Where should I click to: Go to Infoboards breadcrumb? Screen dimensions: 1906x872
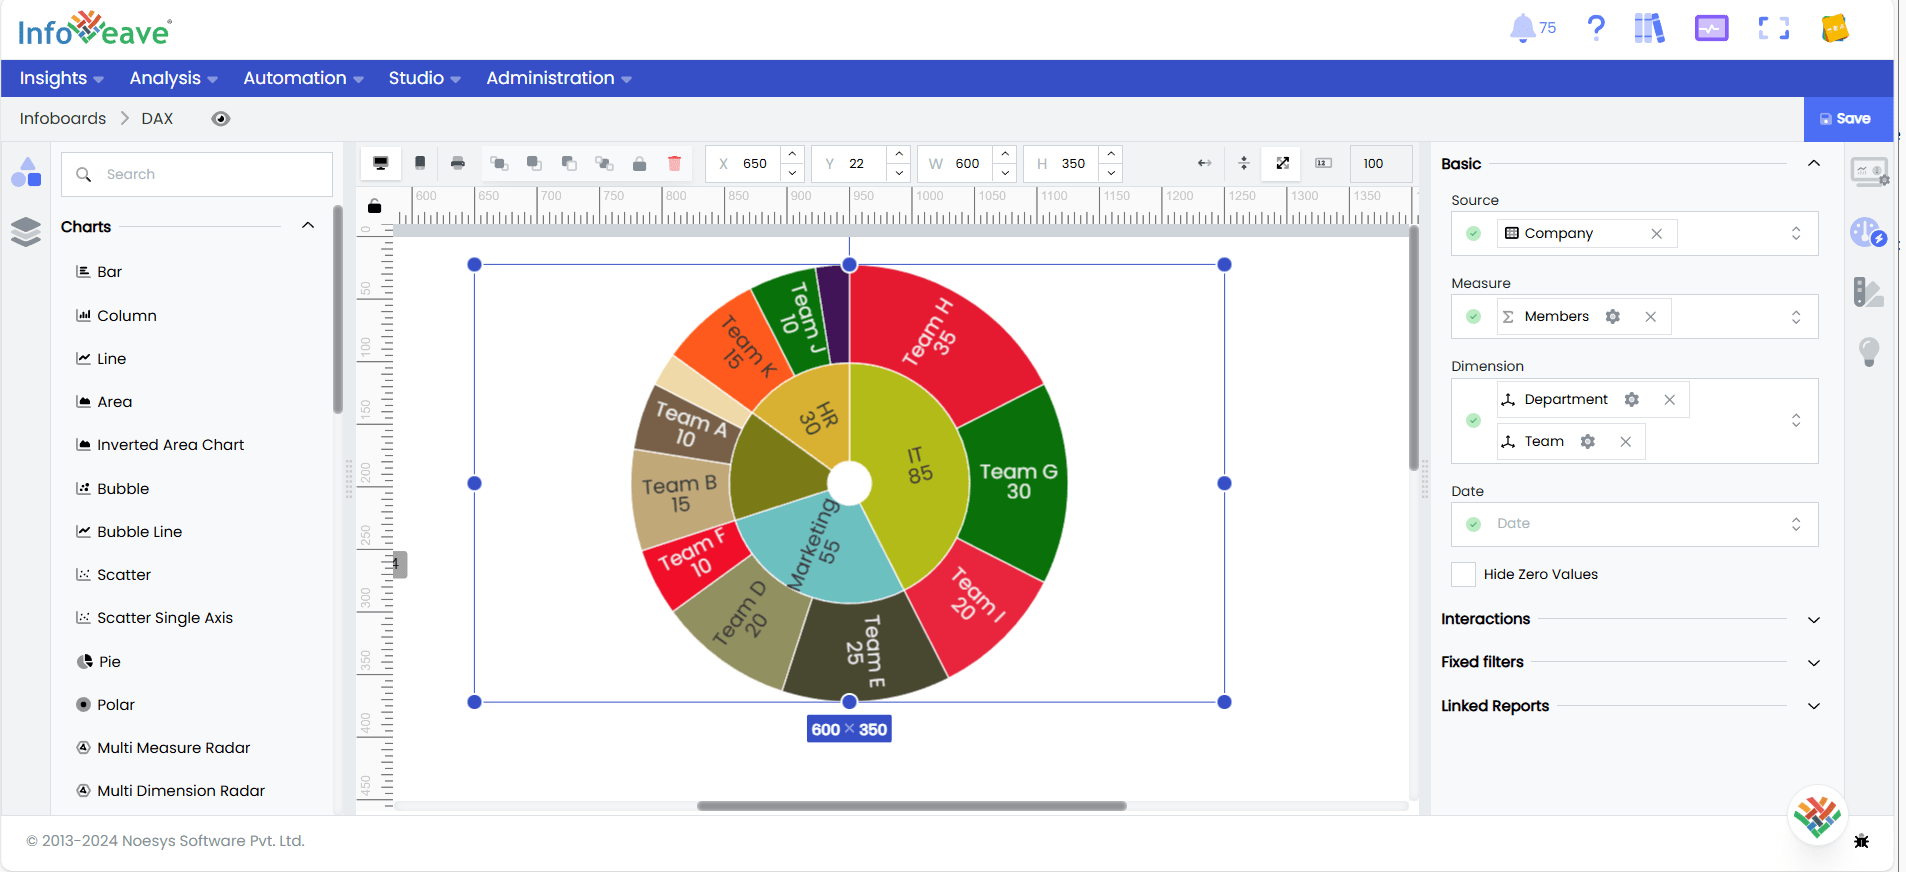pos(63,118)
